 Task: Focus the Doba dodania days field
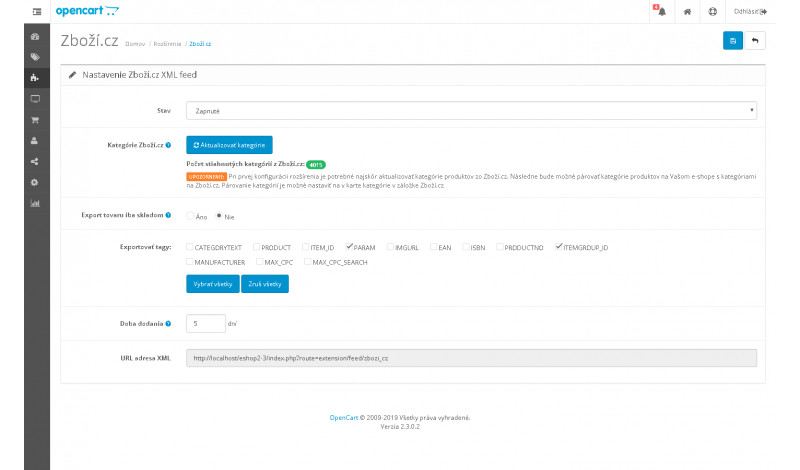tap(206, 324)
